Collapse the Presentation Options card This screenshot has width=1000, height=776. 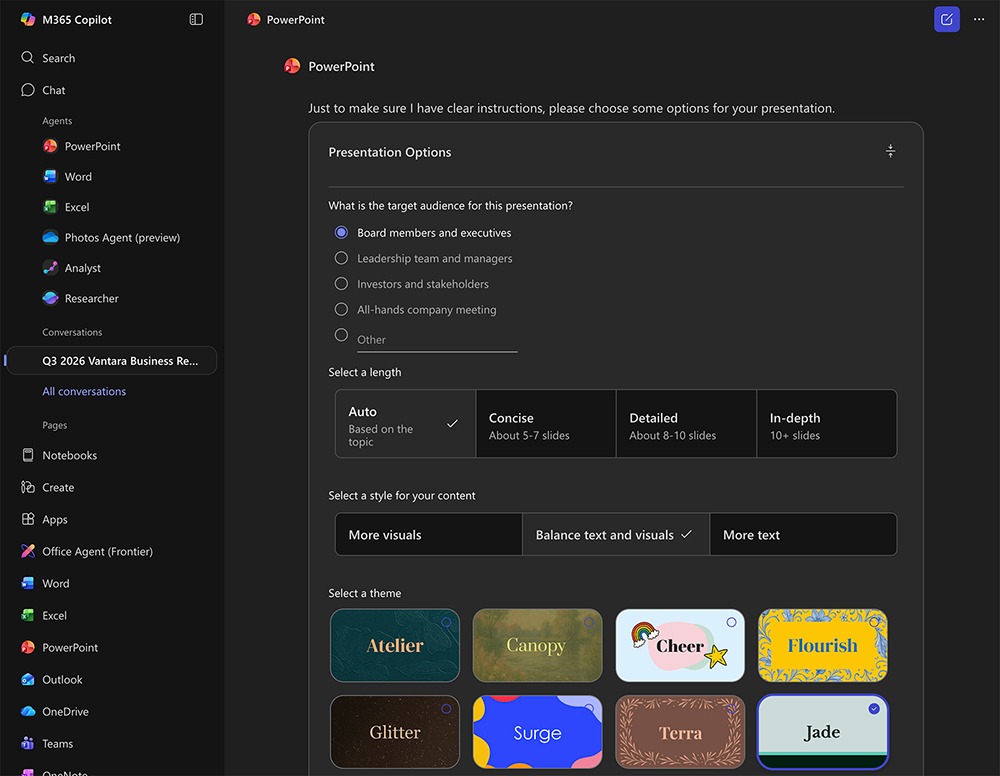(890, 152)
